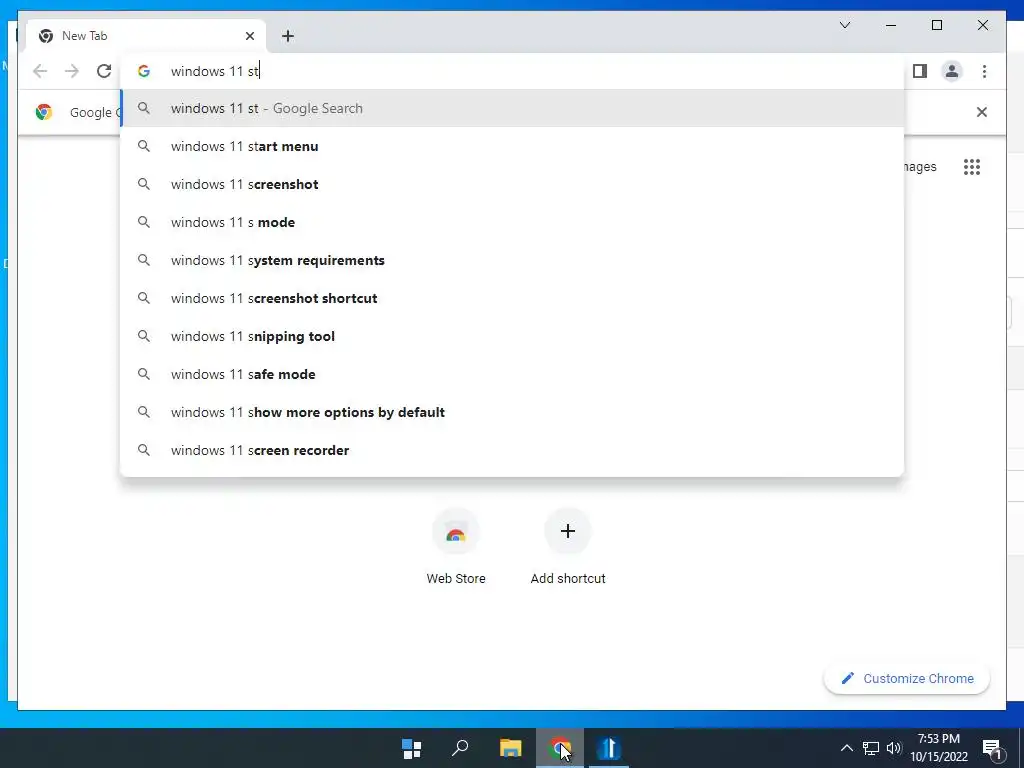This screenshot has width=1024, height=768.
Task: Open the tab search chevron
Action: pyautogui.click(x=844, y=25)
